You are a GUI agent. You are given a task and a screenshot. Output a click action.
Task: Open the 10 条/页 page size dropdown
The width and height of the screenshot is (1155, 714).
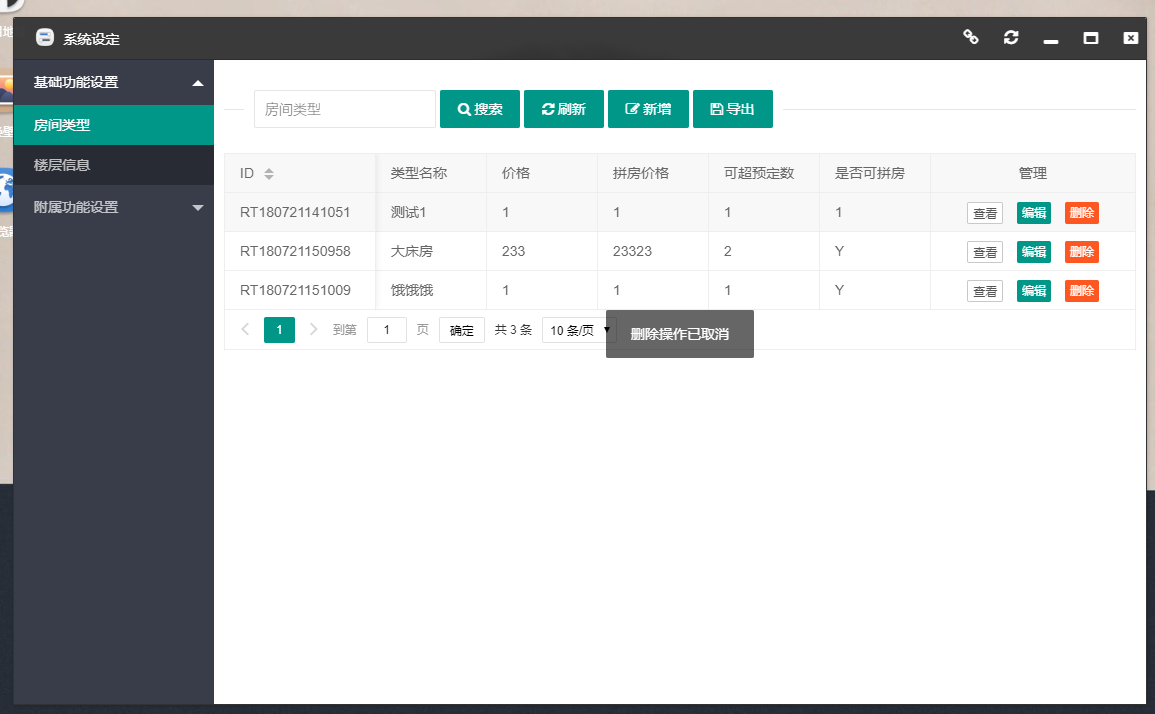(578, 330)
